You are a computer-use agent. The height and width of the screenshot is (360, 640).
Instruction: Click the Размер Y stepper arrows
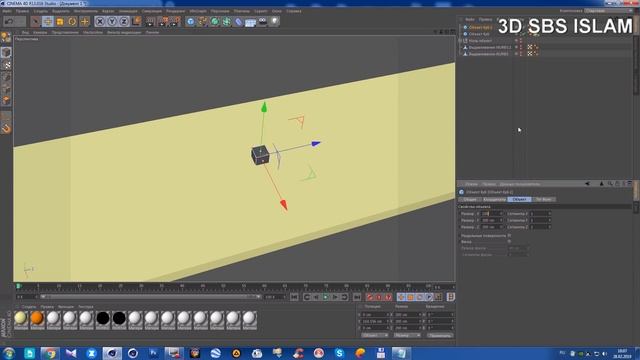pos(501,220)
